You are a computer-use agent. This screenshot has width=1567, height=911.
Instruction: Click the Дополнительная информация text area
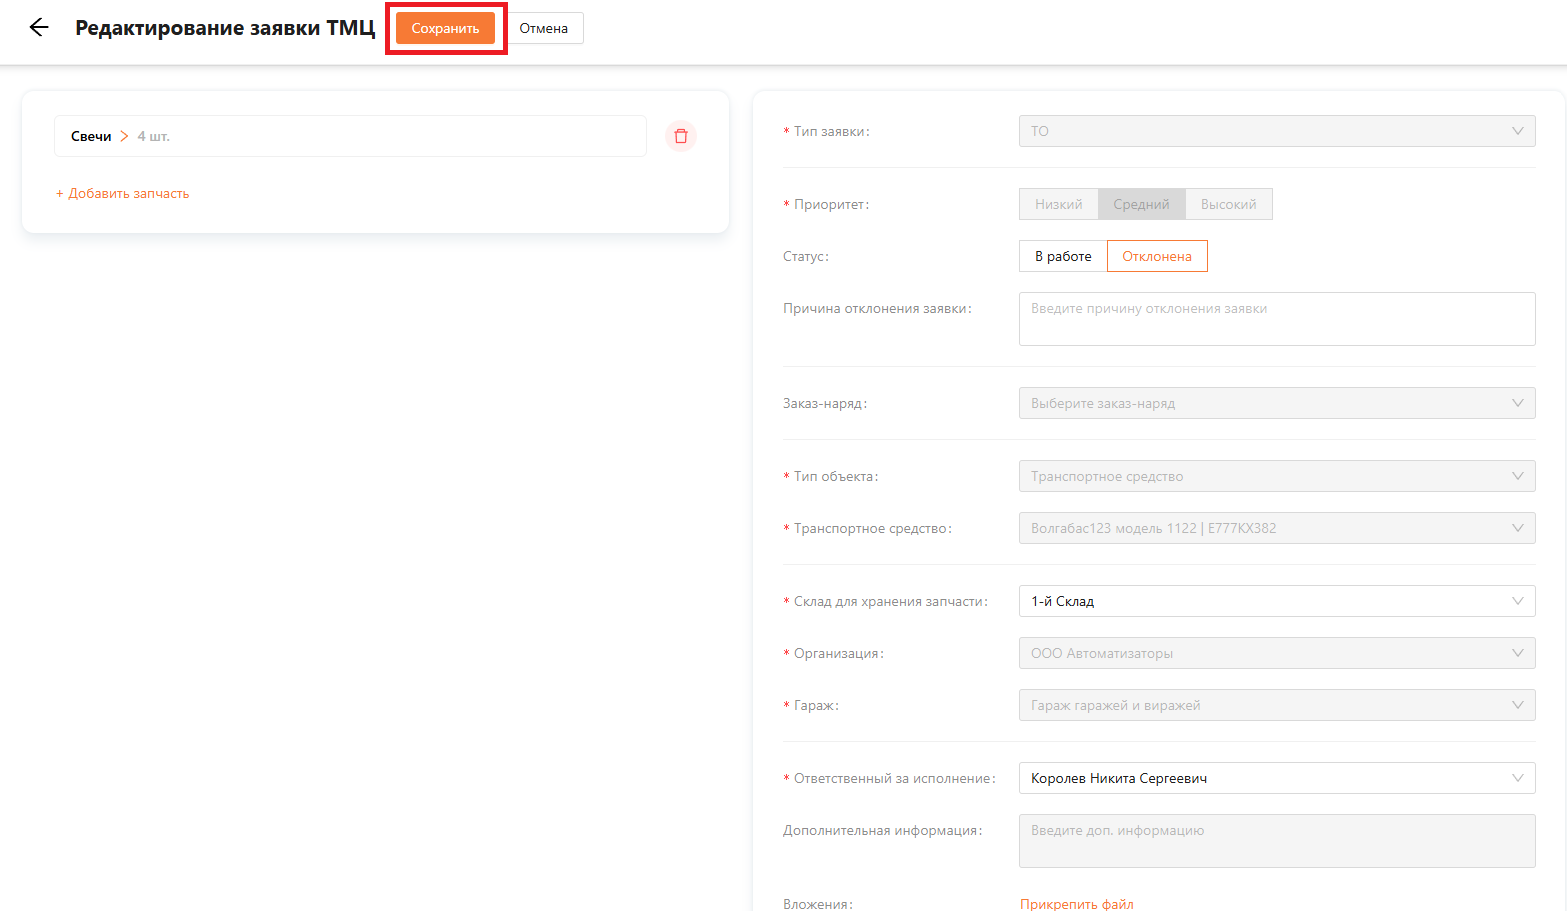click(x=1276, y=840)
